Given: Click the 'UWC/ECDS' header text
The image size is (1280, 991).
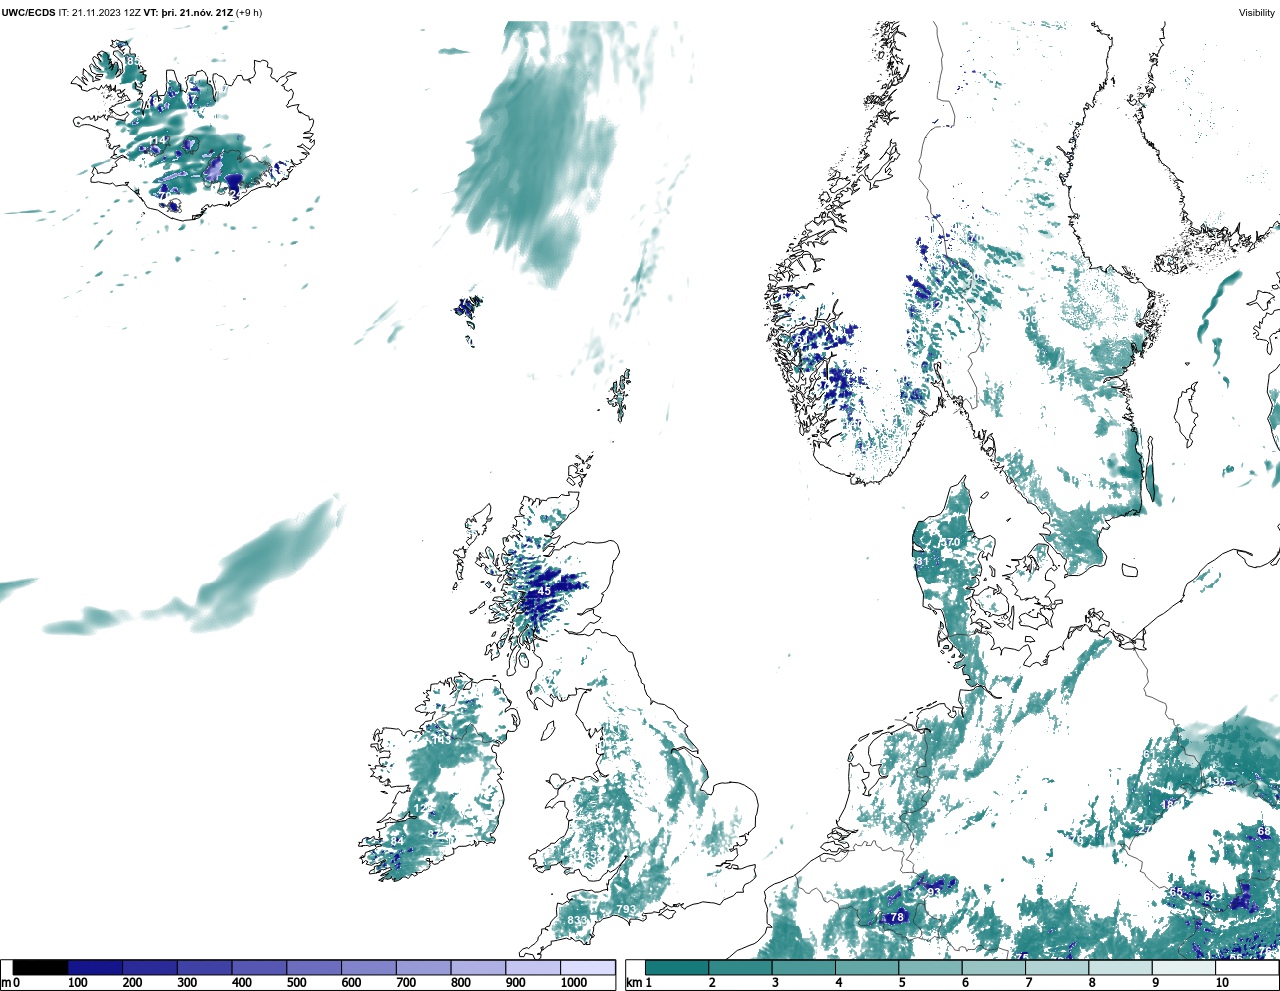Looking at the screenshot, I should 28,13.
